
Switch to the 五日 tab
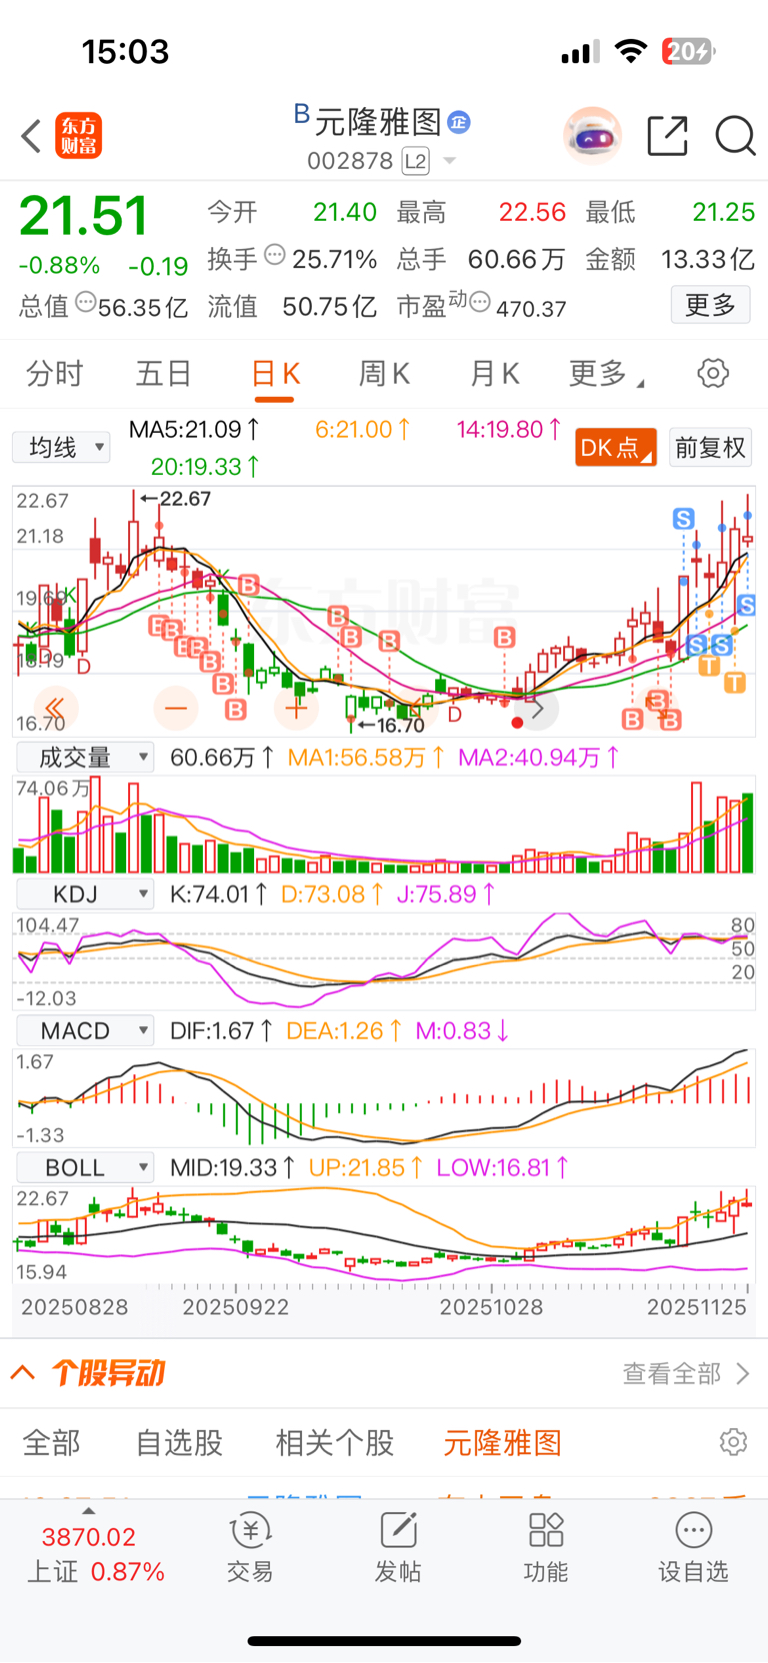click(164, 374)
